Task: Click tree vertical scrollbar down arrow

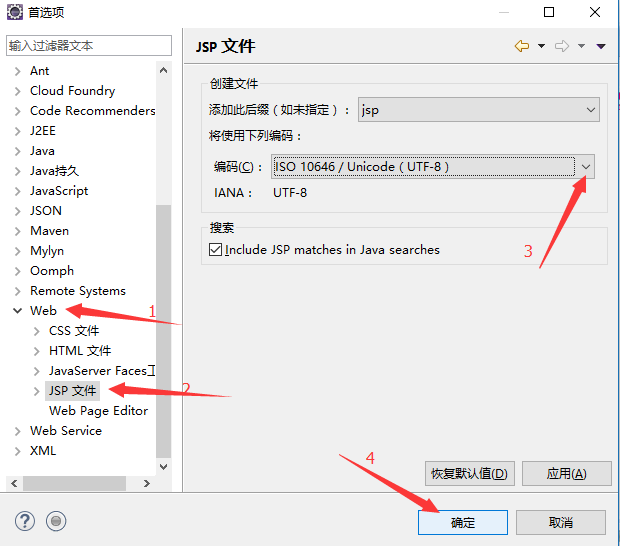Action: [163, 467]
